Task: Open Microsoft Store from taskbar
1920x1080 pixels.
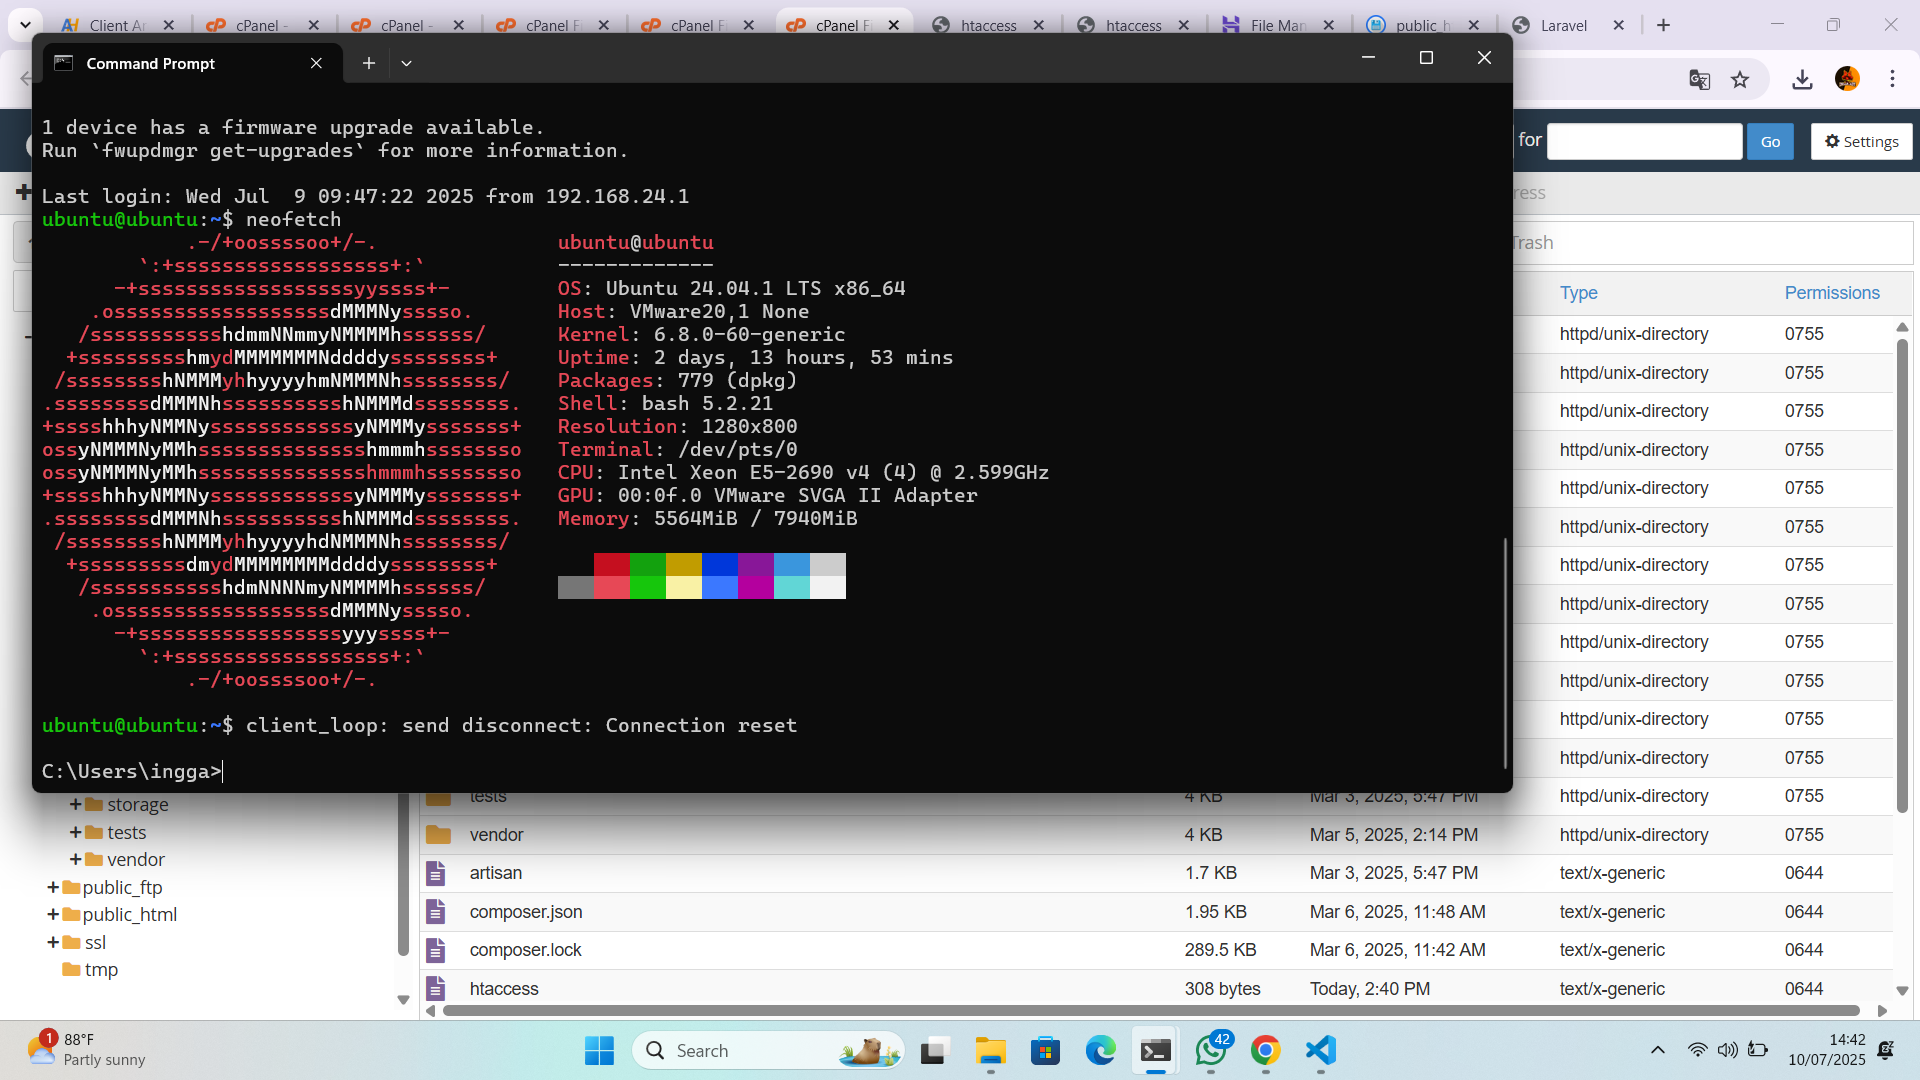Action: 1045,1050
